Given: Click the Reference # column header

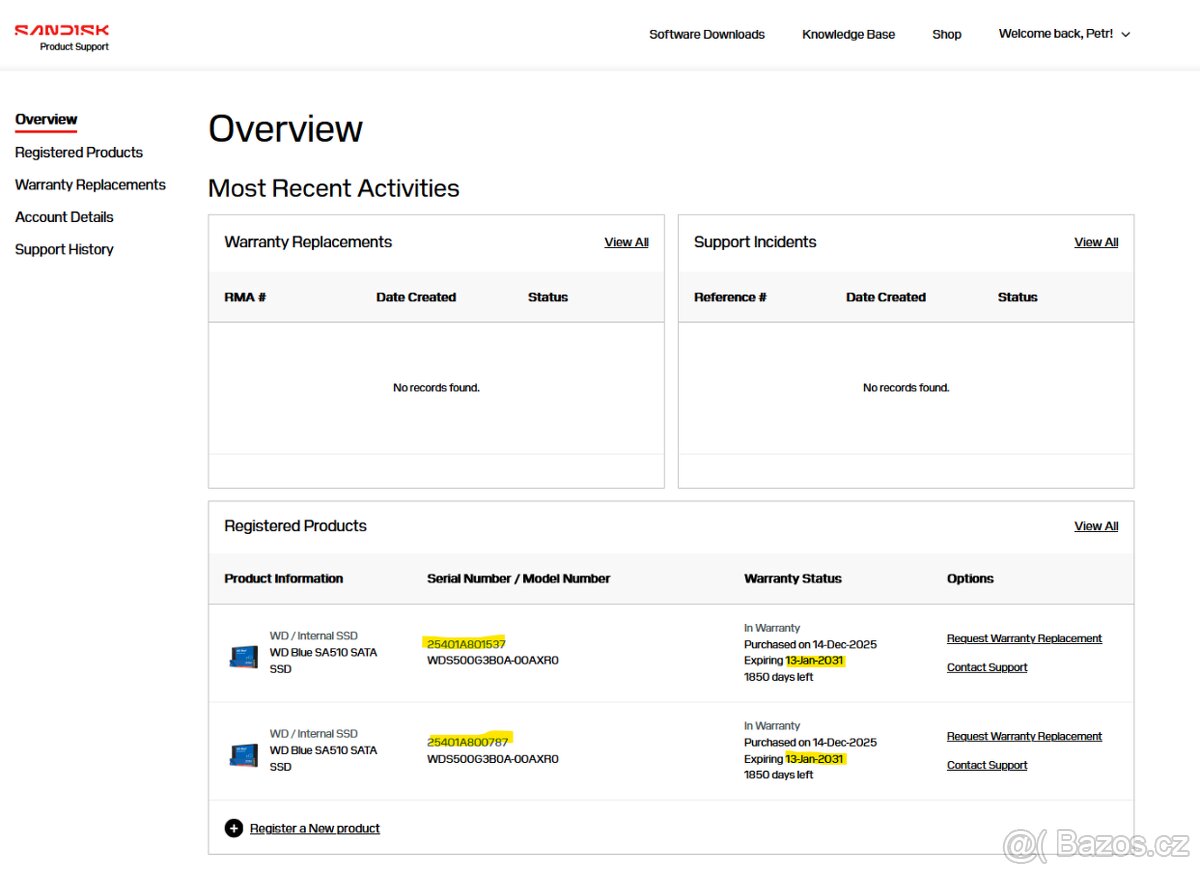Looking at the screenshot, I should coord(730,297).
